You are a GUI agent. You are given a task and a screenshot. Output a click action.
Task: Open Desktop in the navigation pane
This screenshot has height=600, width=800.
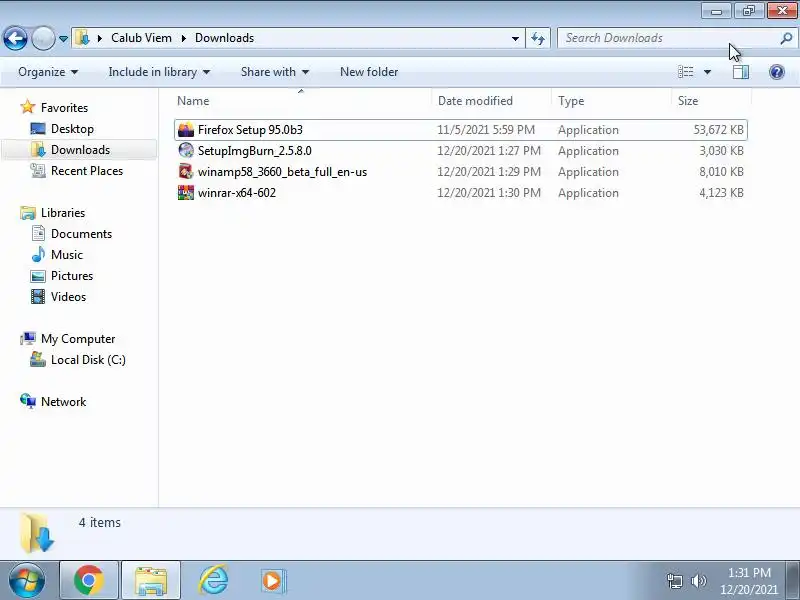tap(72, 129)
